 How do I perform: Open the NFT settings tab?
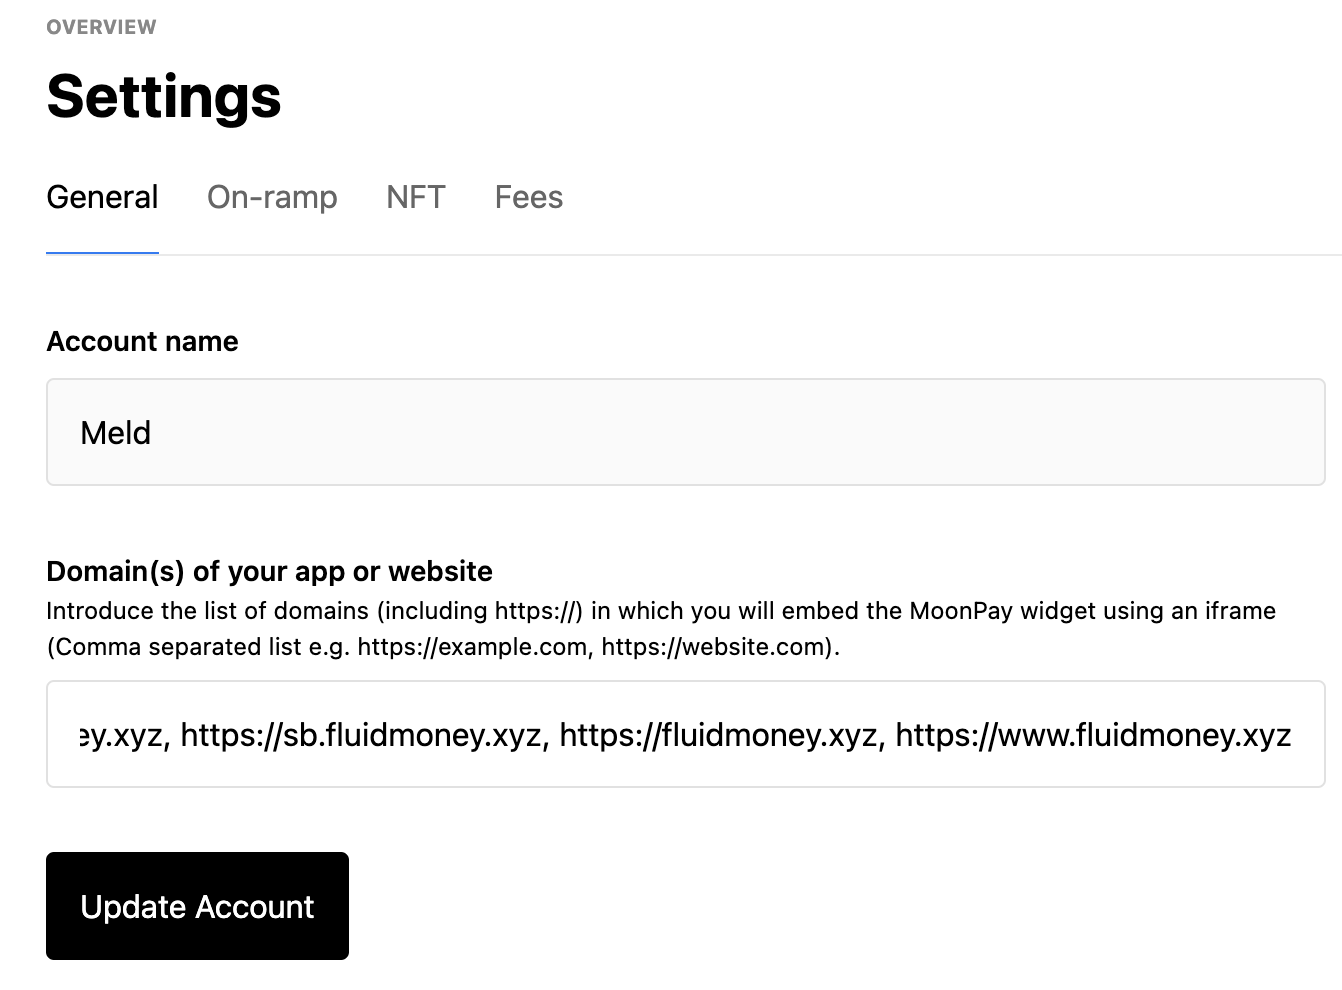[416, 197]
